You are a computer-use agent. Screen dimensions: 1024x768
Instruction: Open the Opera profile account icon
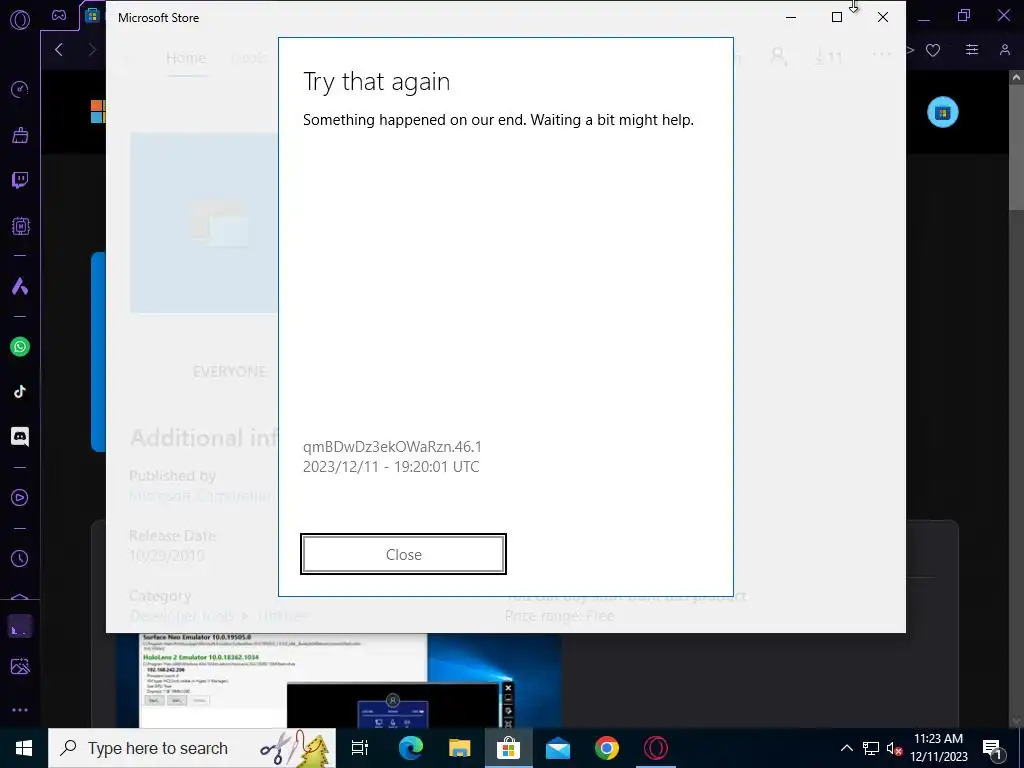point(1004,50)
